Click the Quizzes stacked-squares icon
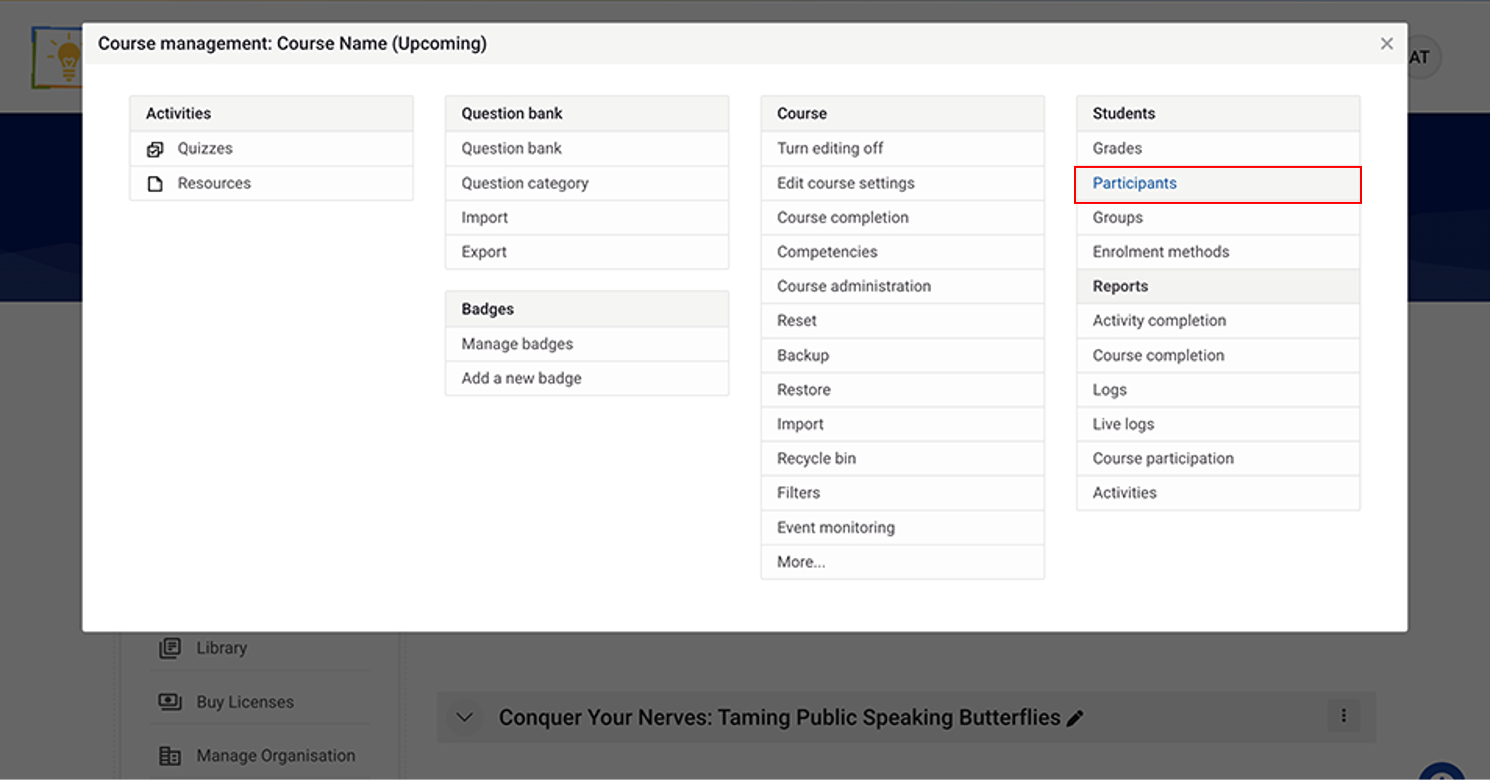The image size is (1490, 780). (155, 149)
